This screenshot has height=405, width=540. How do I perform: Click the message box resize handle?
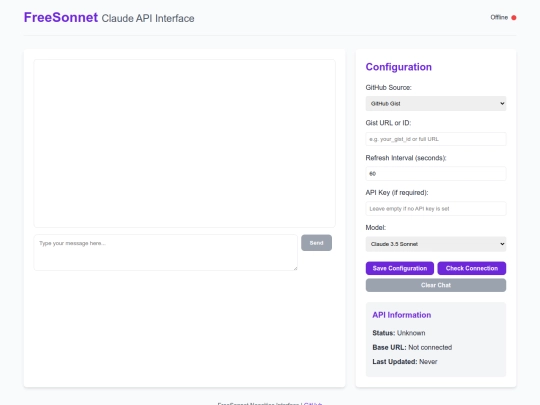[x=295, y=268]
